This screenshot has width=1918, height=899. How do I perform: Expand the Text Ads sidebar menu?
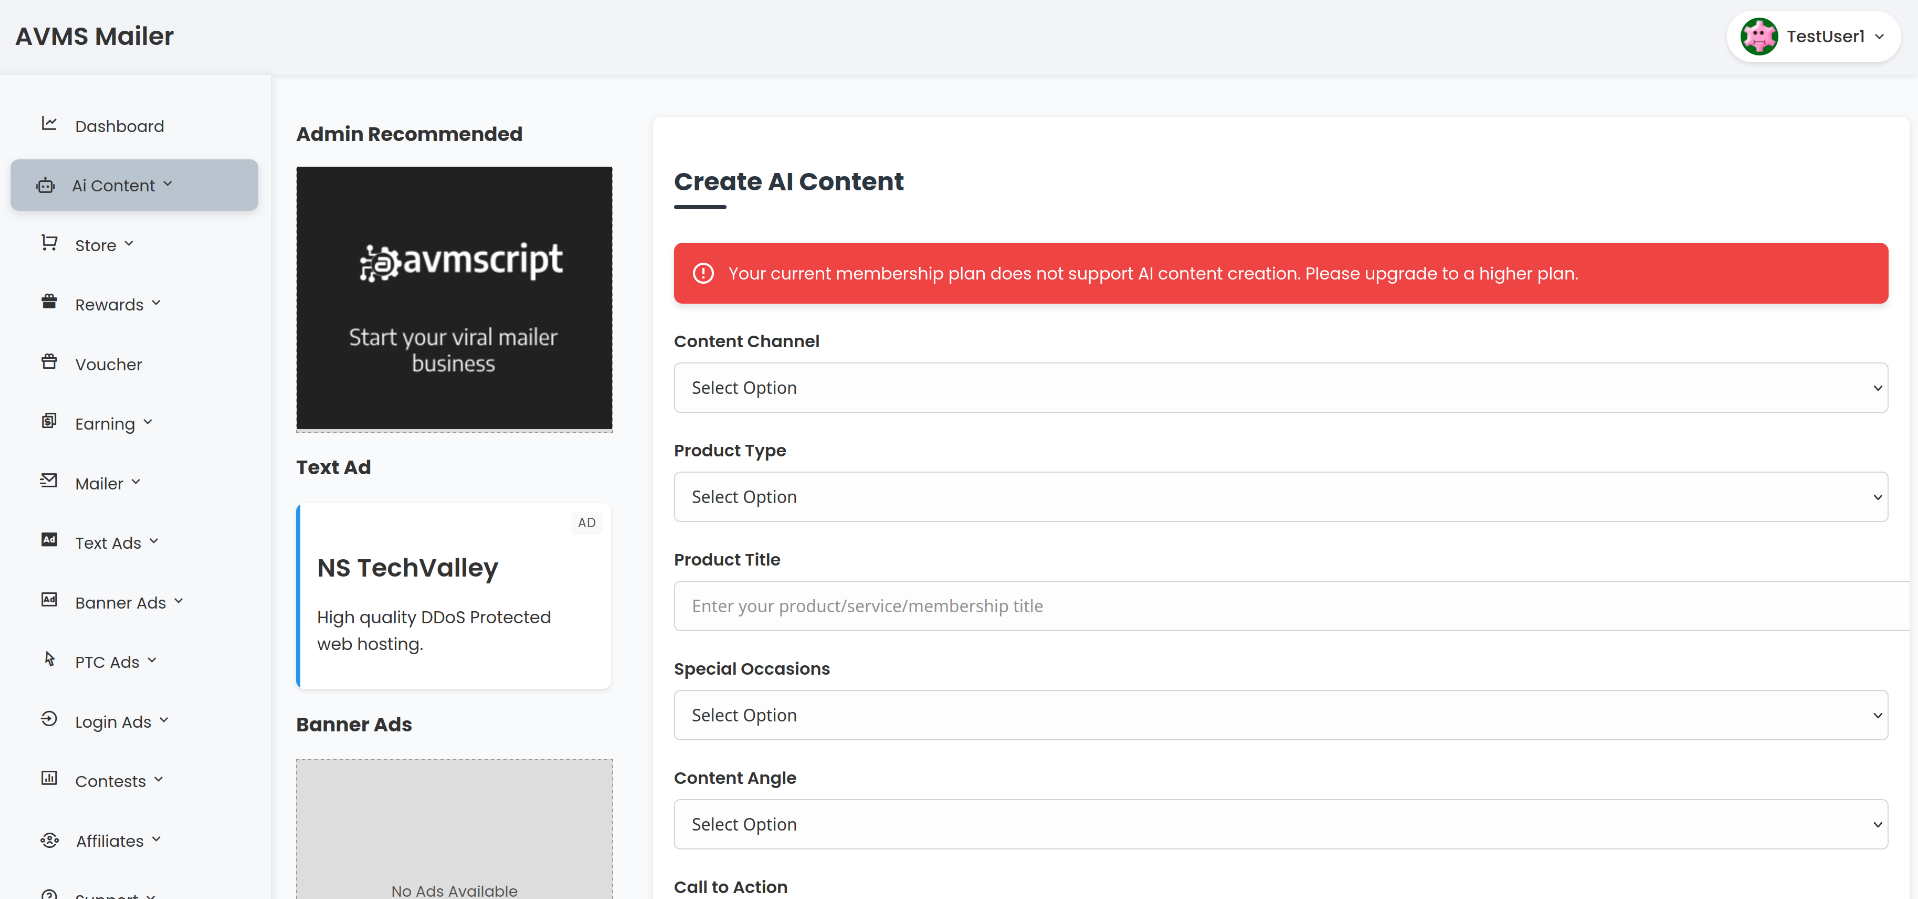[116, 543]
